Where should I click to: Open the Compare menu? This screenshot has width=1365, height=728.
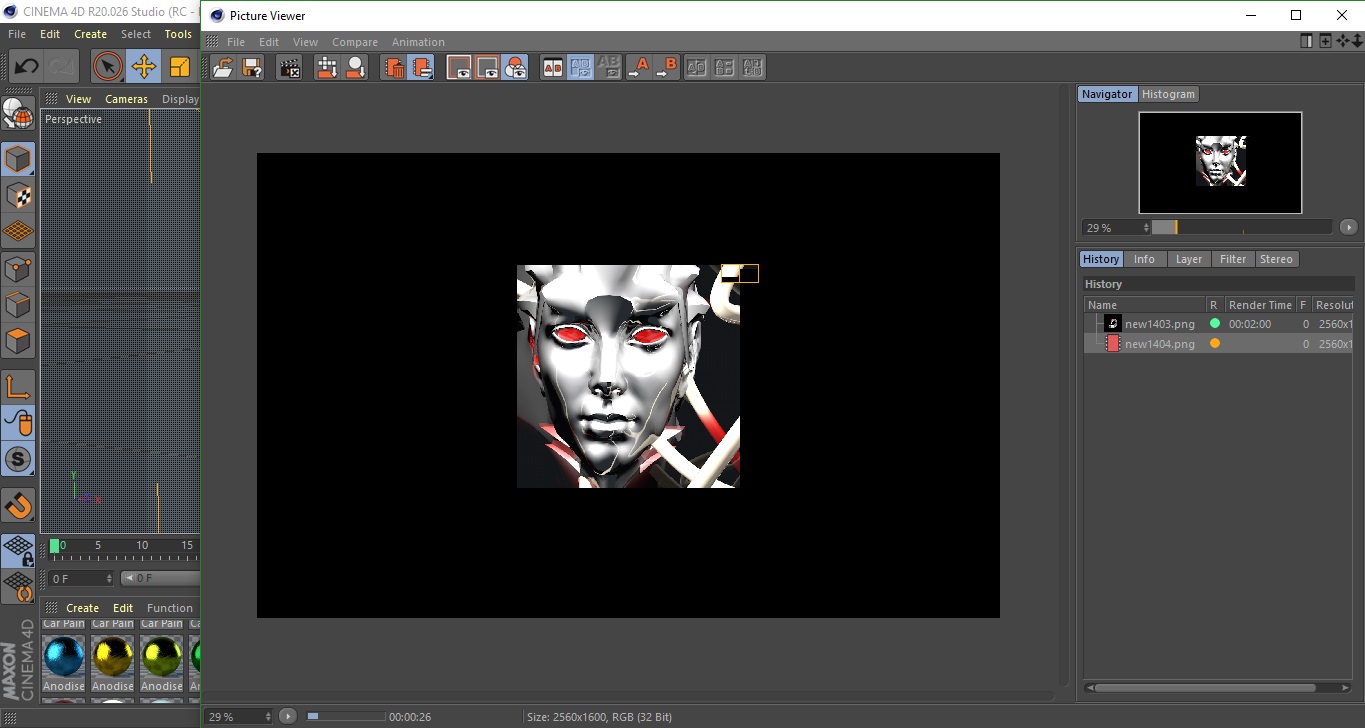tap(354, 42)
